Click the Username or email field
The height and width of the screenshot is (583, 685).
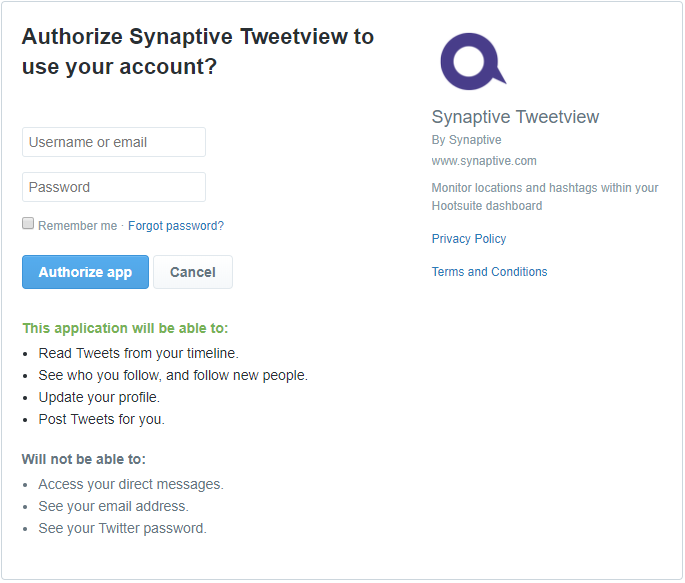[x=114, y=142]
